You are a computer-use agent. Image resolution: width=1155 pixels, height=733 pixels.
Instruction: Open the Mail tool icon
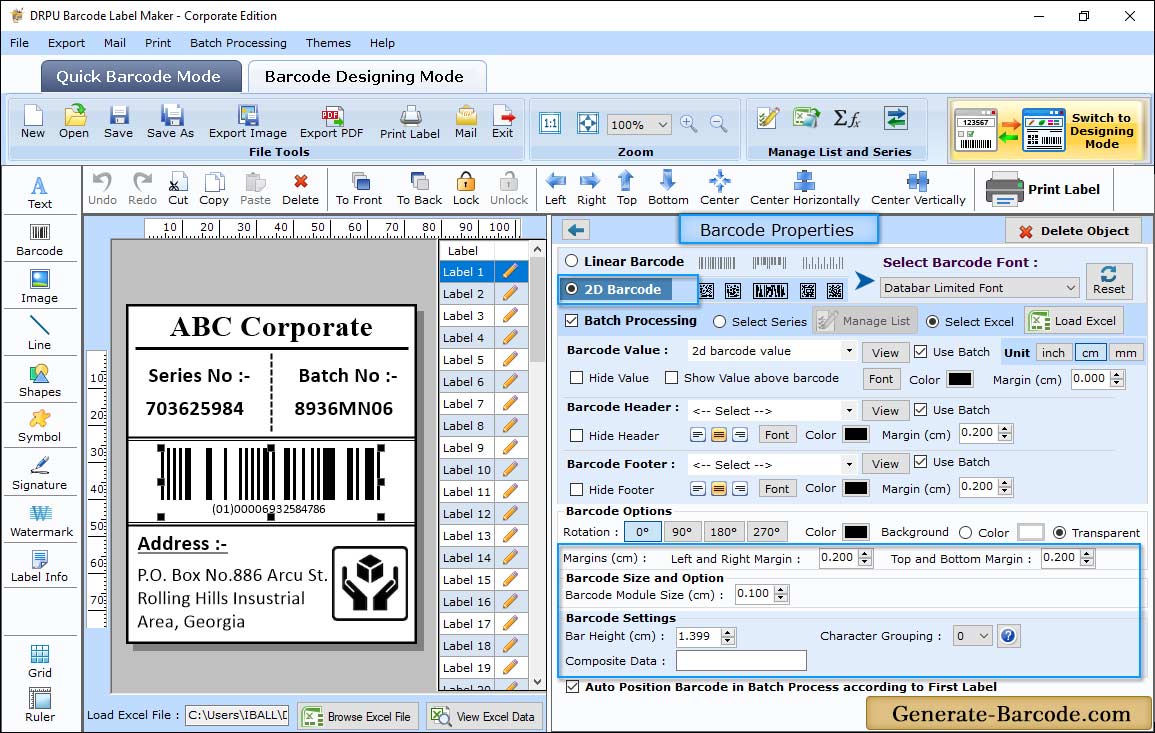466,121
